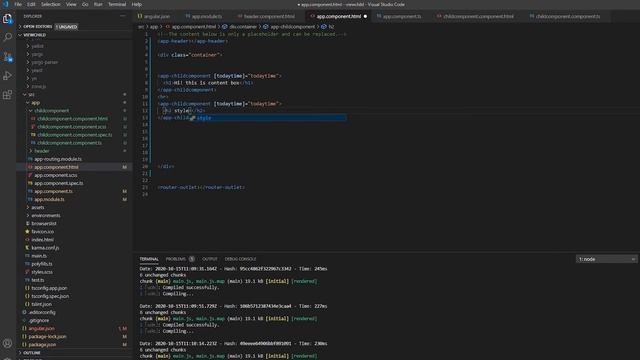Select the 'style' autocomplete suggestion

pos(267,118)
